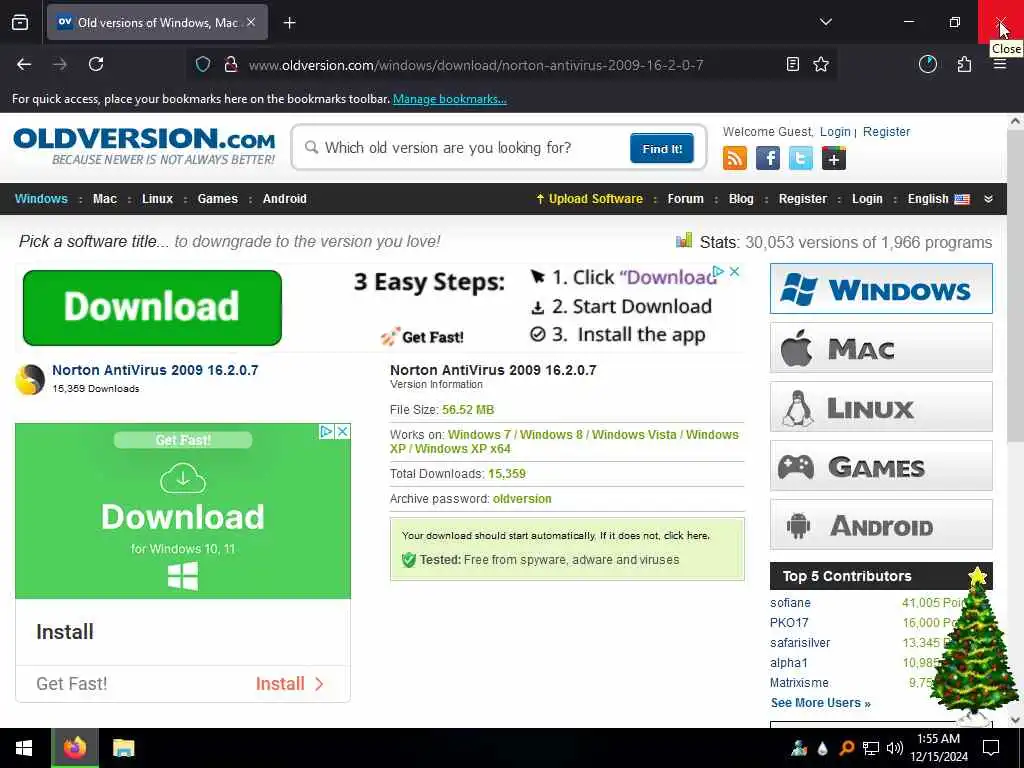
Task: Open the Games category sidebar button
Action: click(x=881, y=466)
